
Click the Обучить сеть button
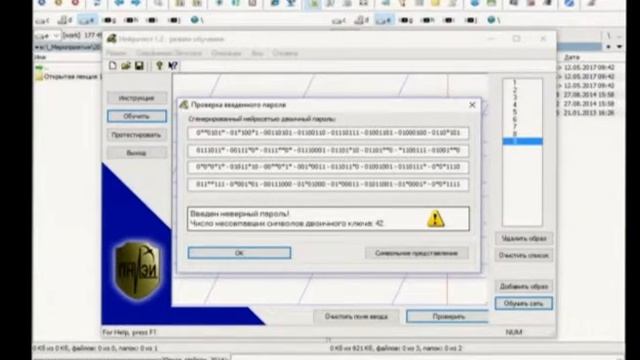pyautogui.click(x=524, y=304)
